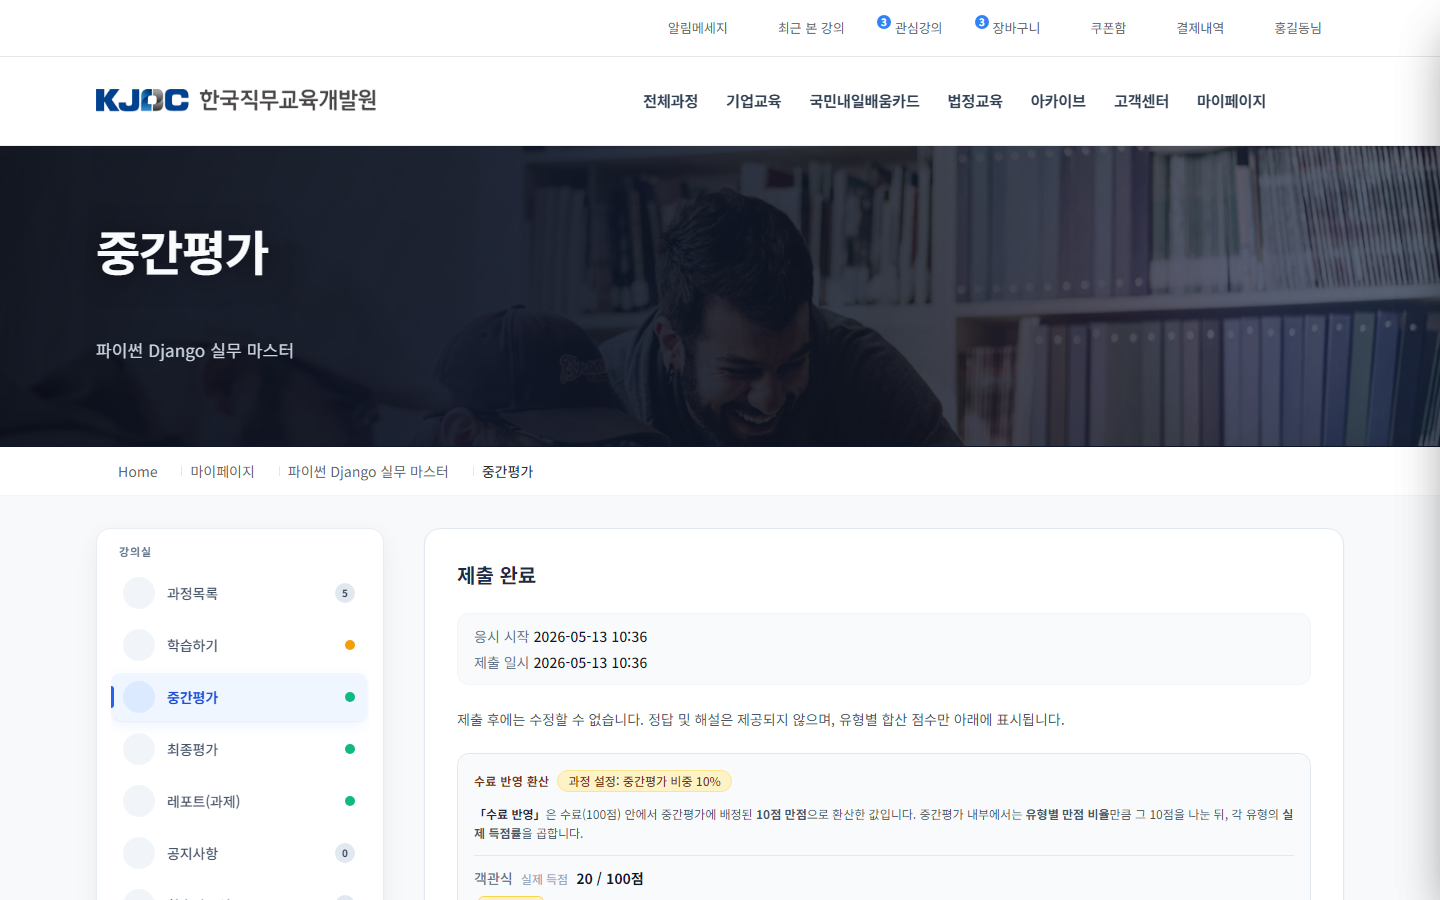Click the 장바구니 count badge
The height and width of the screenshot is (900, 1440).
click(982, 22)
